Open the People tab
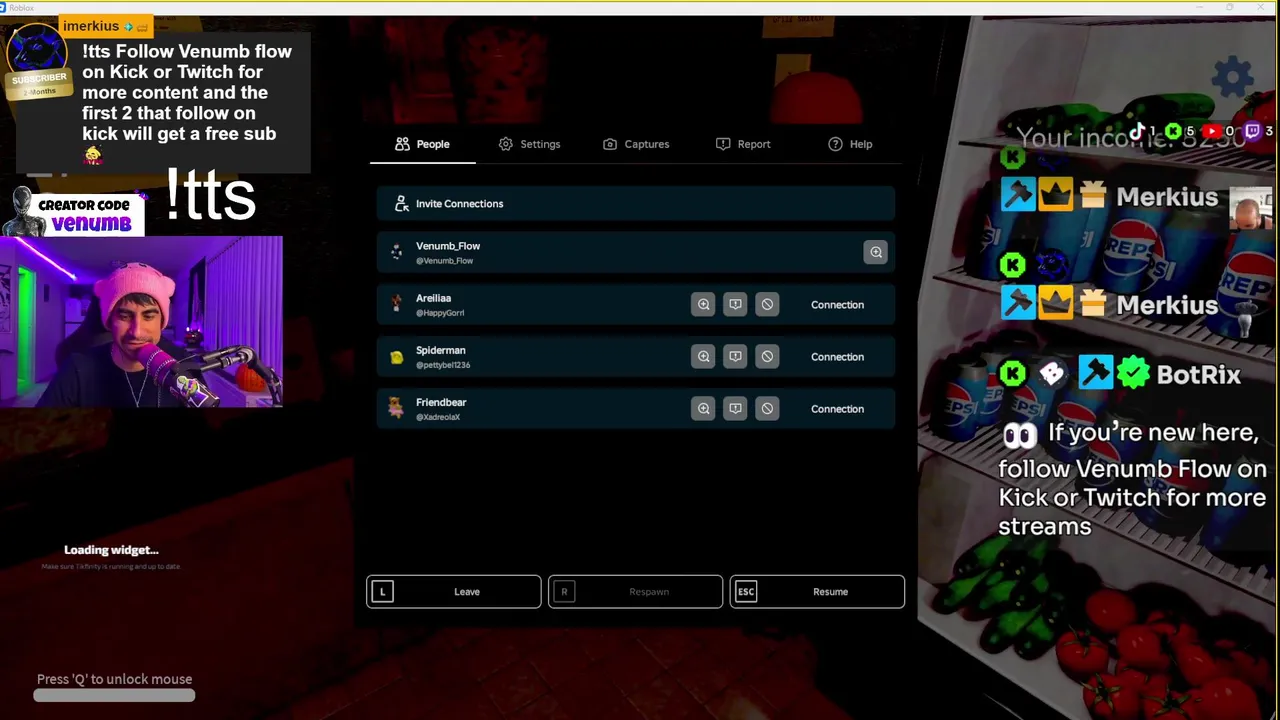The height and width of the screenshot is (720, 1280). pos(422,144)
